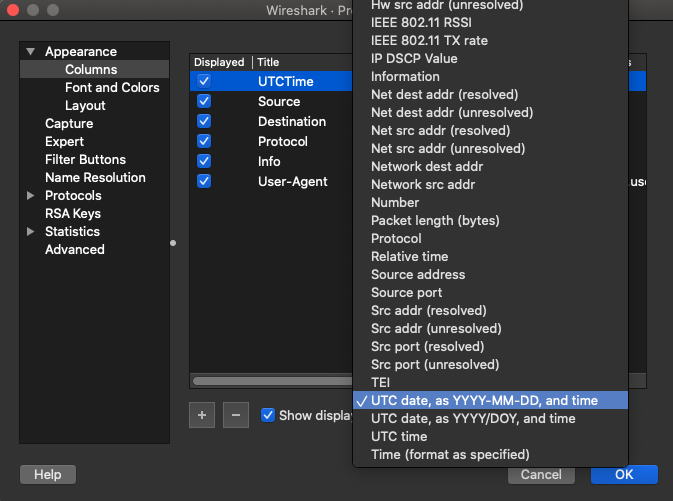Screen dimensions: 673x501
Task: Choose Network dest addr option
Action: (x=490, y=167)
